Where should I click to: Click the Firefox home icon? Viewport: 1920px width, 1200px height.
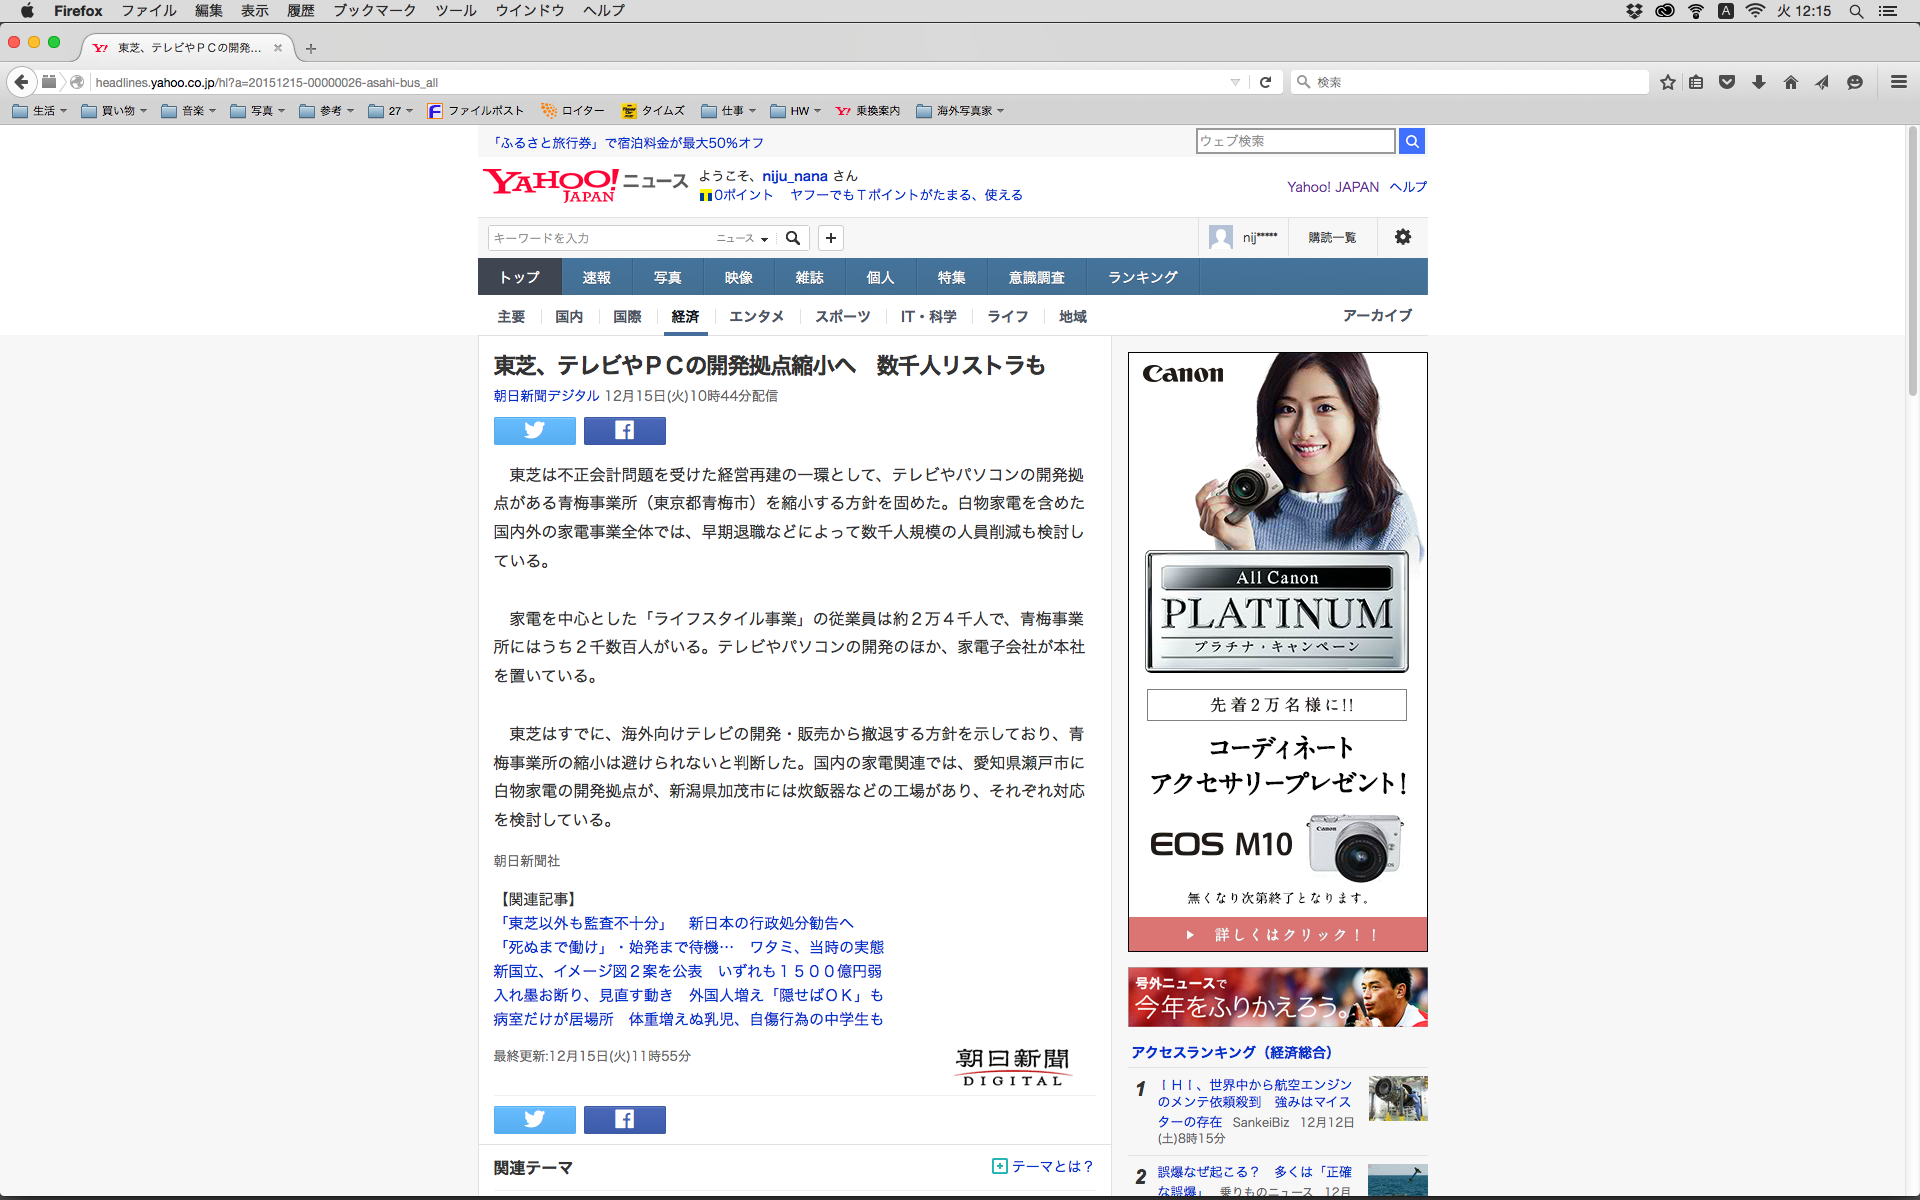tap(1790, 82)
